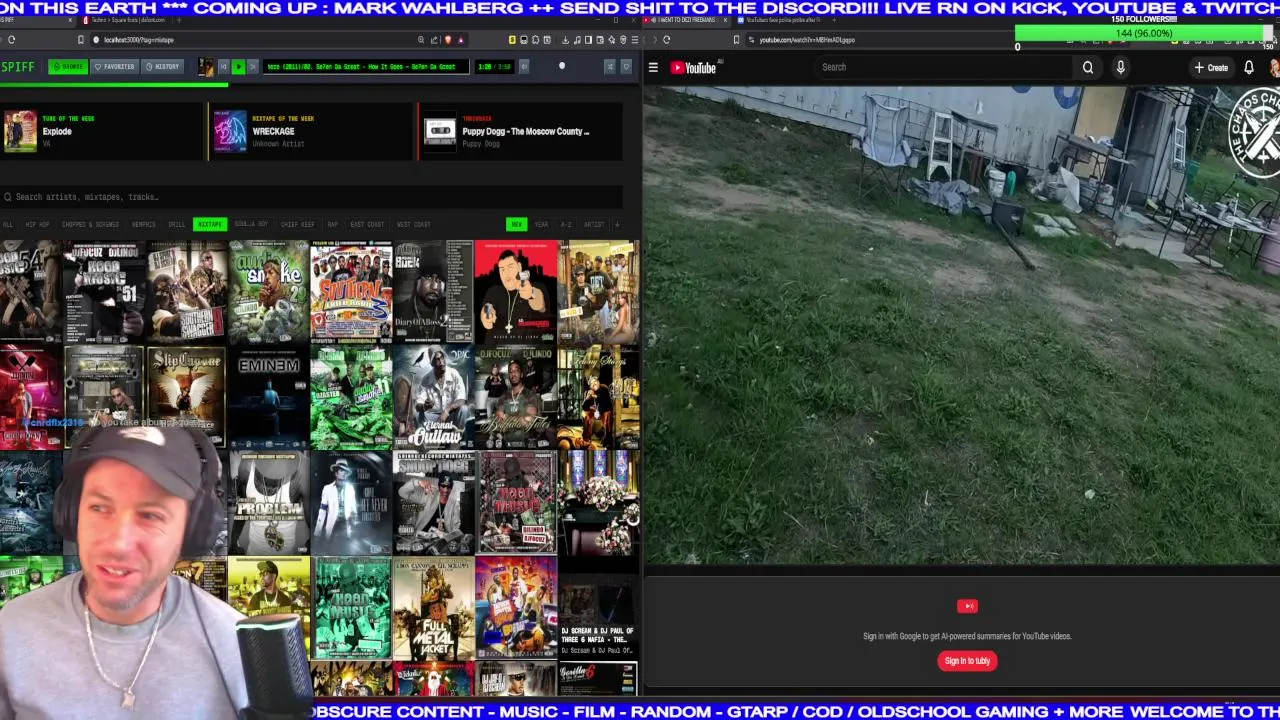Click Sign in to tubly button

[967, 661]
